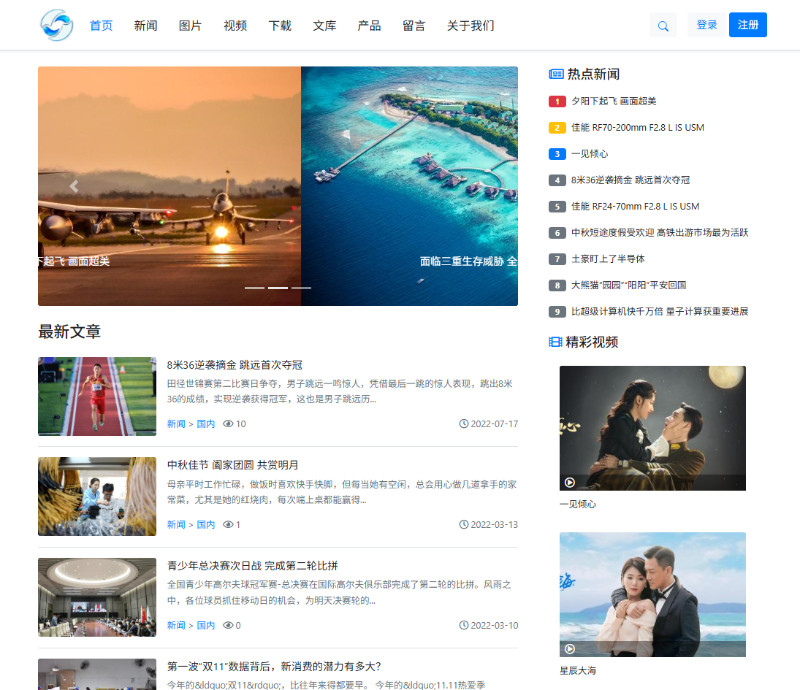The height and width of the screenshot is (690, 800).
Task: Click the 热点新闻 section heading icon
Action: (556, 74)
